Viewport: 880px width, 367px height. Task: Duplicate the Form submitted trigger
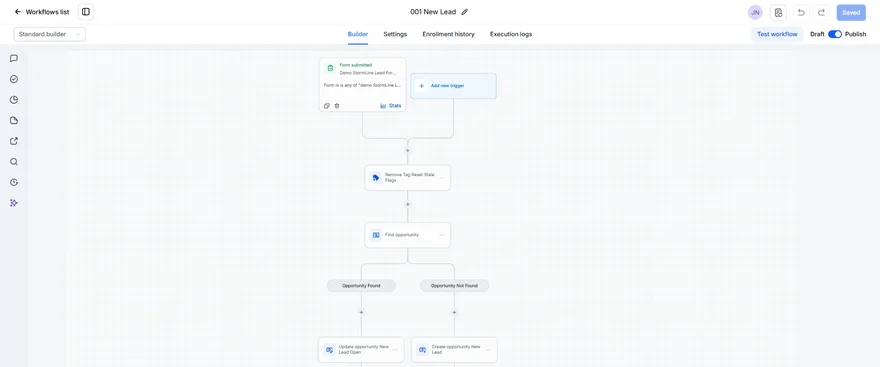pos(327,105)
